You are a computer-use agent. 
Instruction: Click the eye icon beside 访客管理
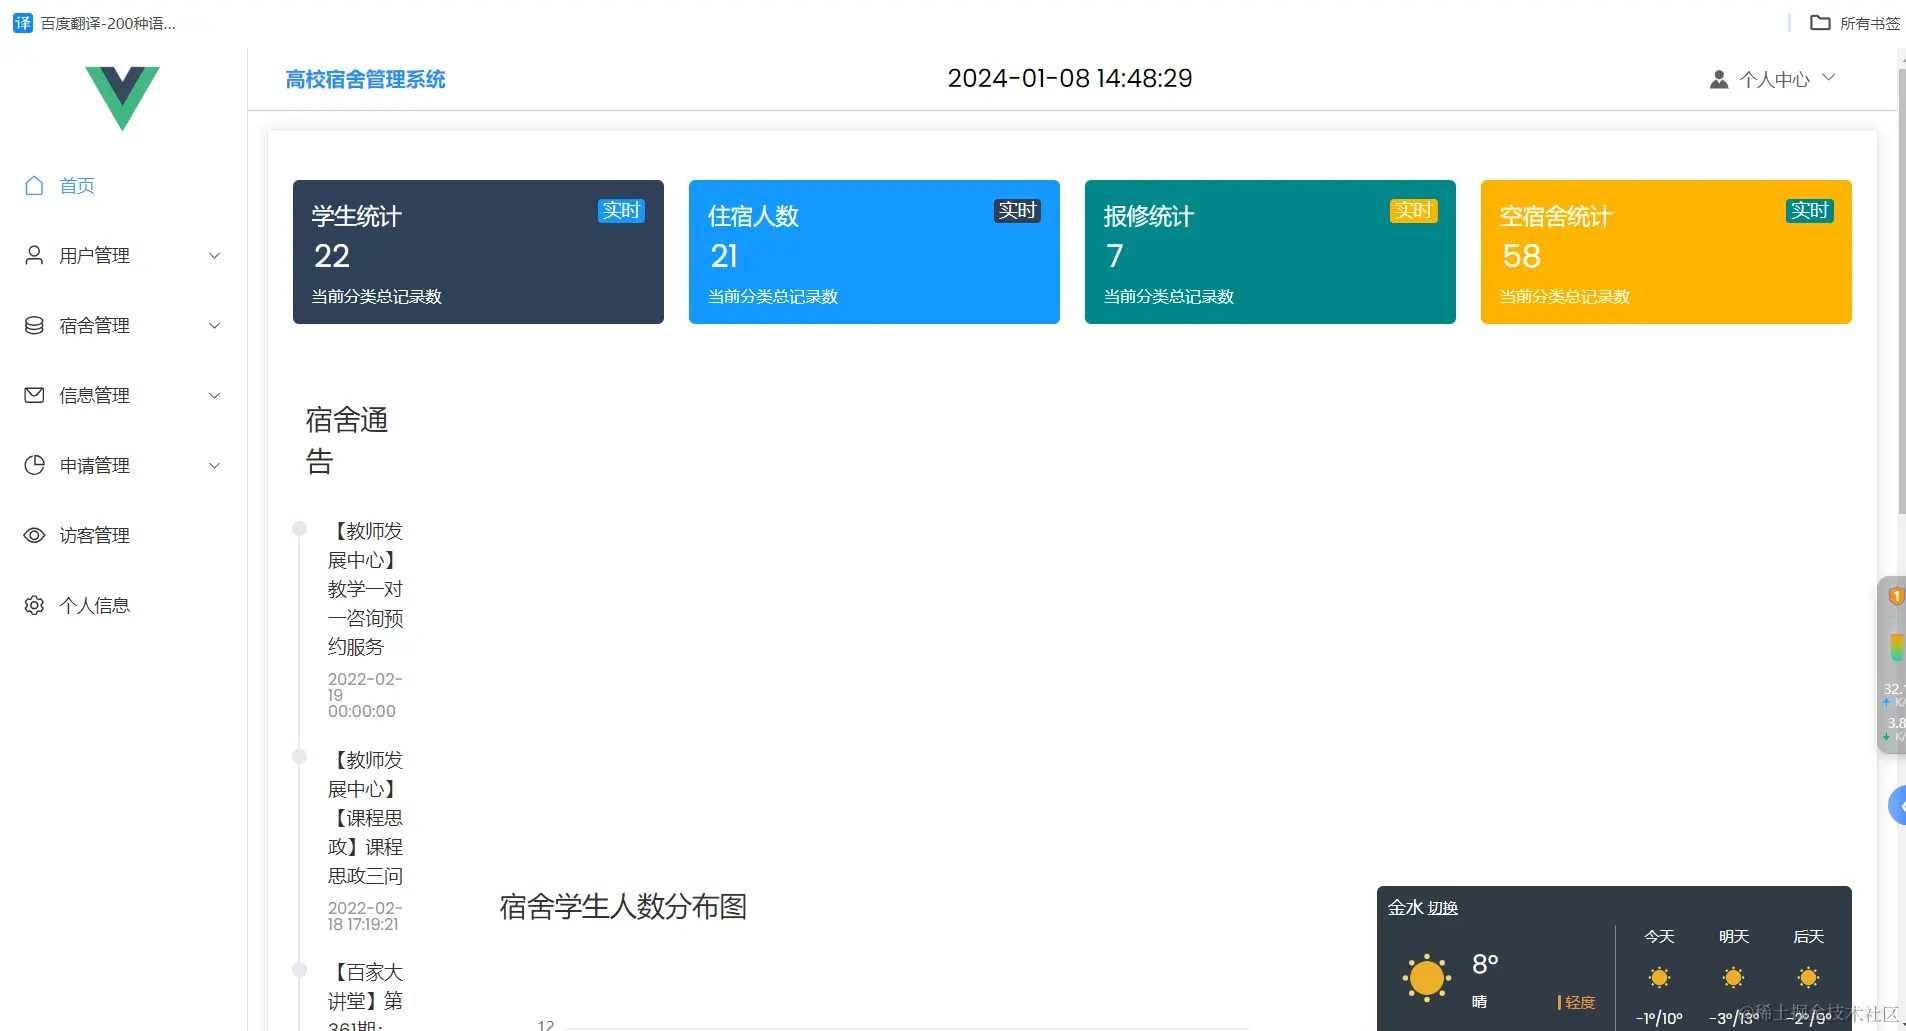click(x=34, y=535)
